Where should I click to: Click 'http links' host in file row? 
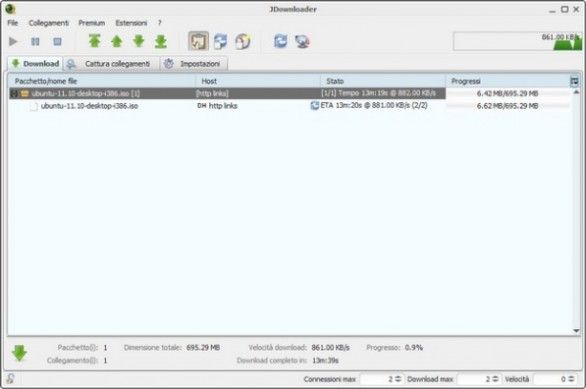pos(223,106)
